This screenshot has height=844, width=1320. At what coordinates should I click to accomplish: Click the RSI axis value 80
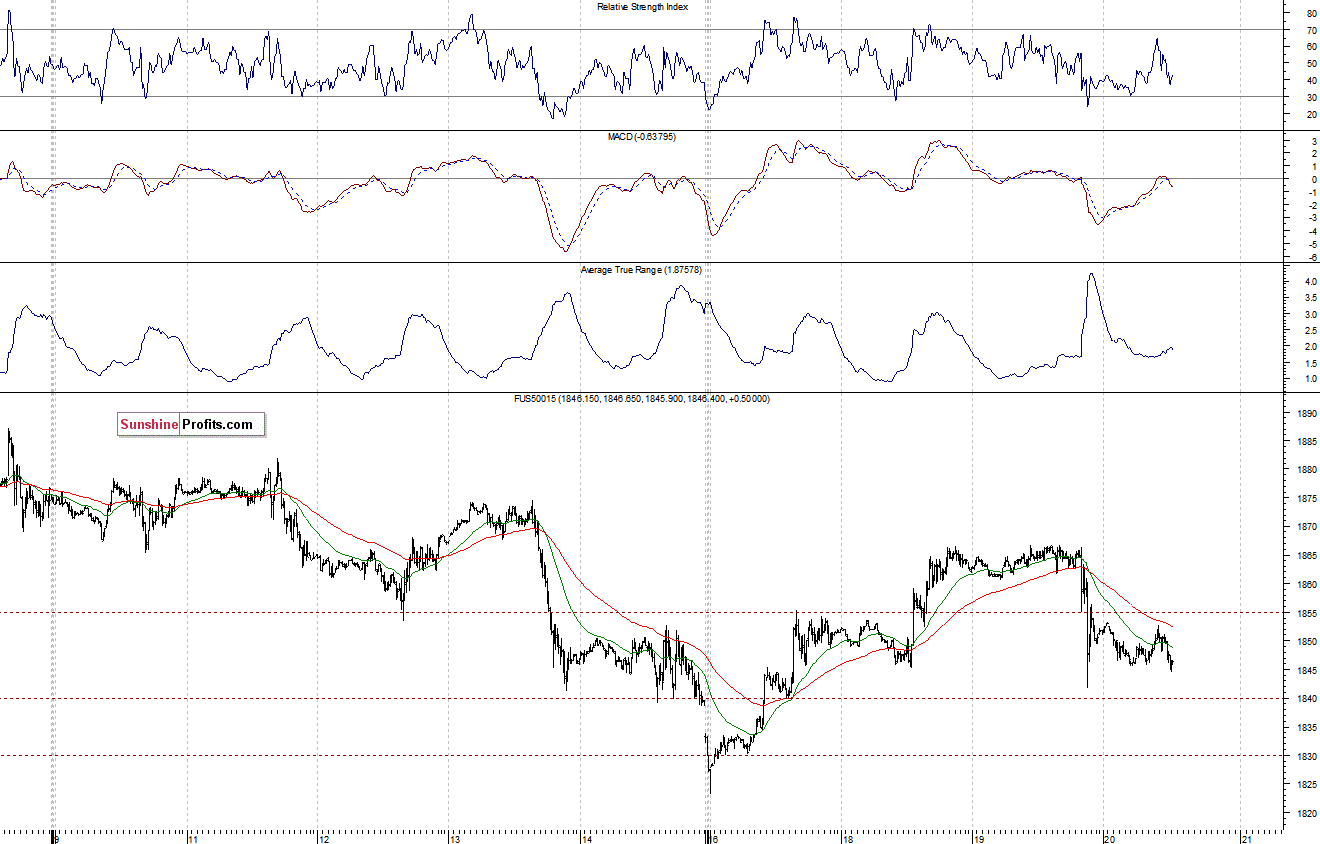pos(1311,14)
